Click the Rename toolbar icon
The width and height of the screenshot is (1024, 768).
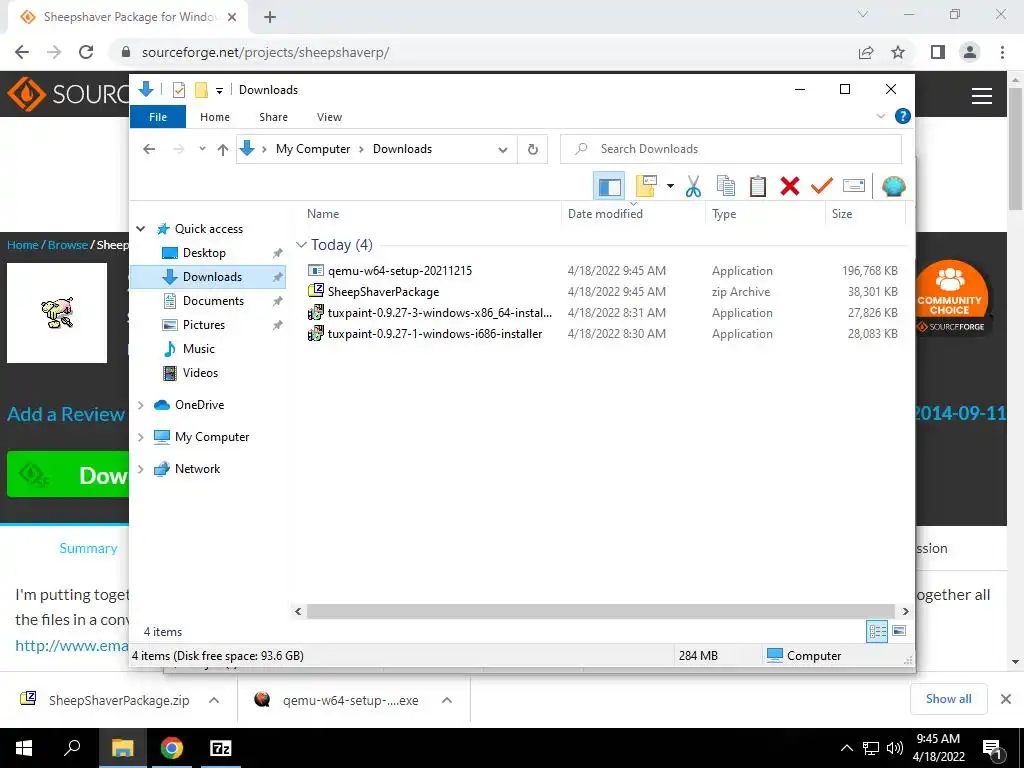(854, 187)
